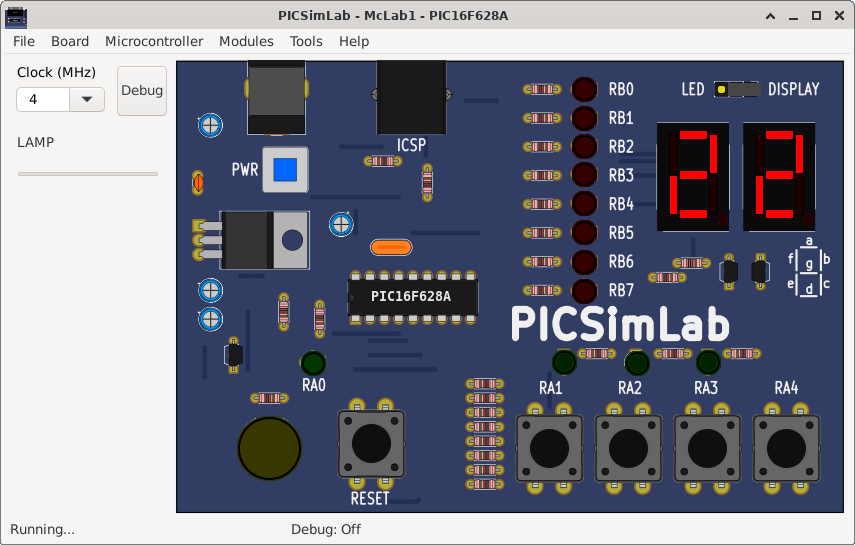Open the Board menu
Screen dimensions: 855x545
(x=70, y=41)
